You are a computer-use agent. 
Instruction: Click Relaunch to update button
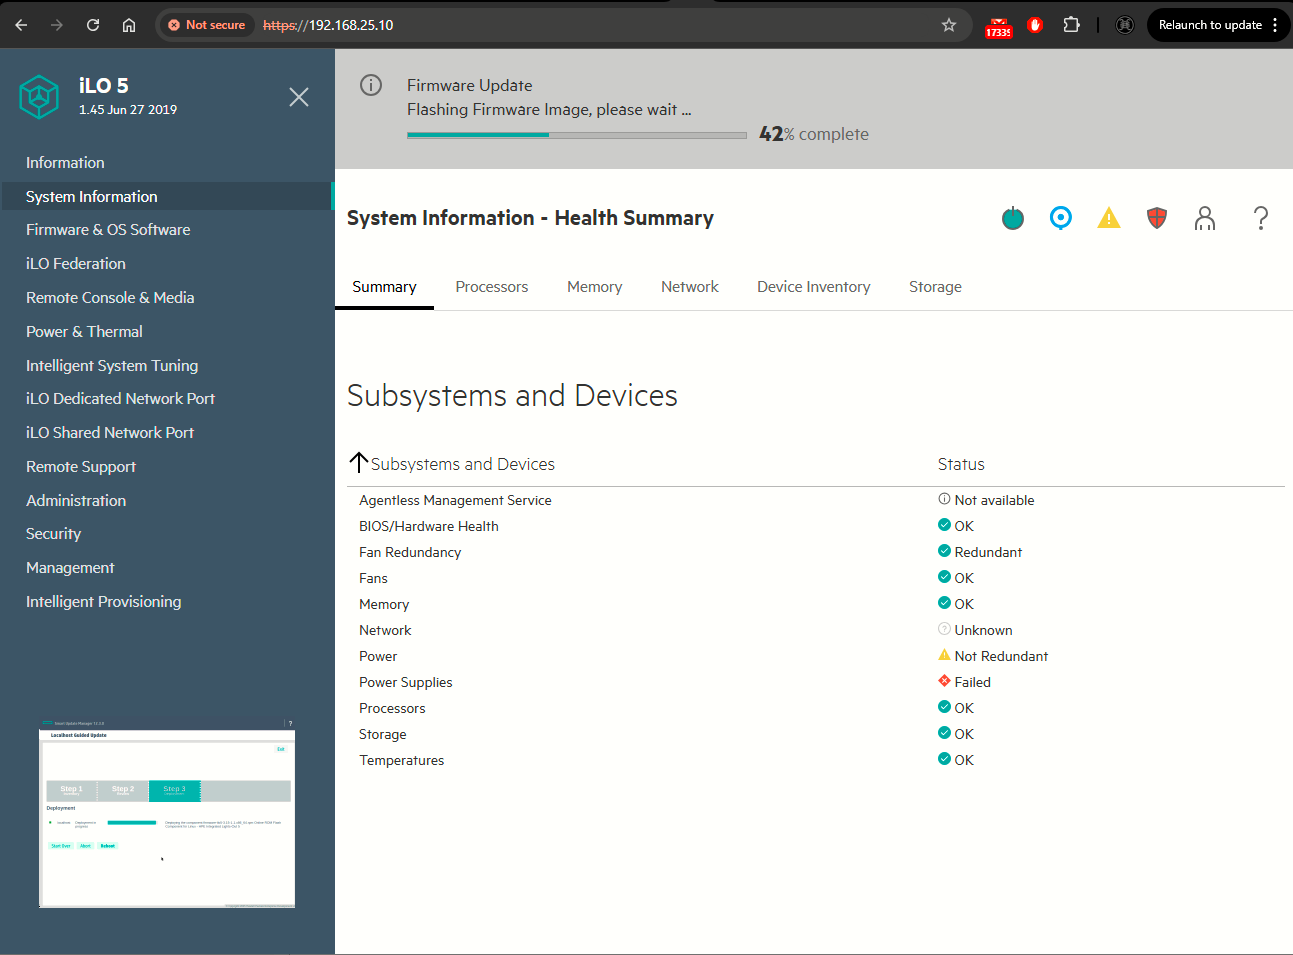tap(1210, 25)
